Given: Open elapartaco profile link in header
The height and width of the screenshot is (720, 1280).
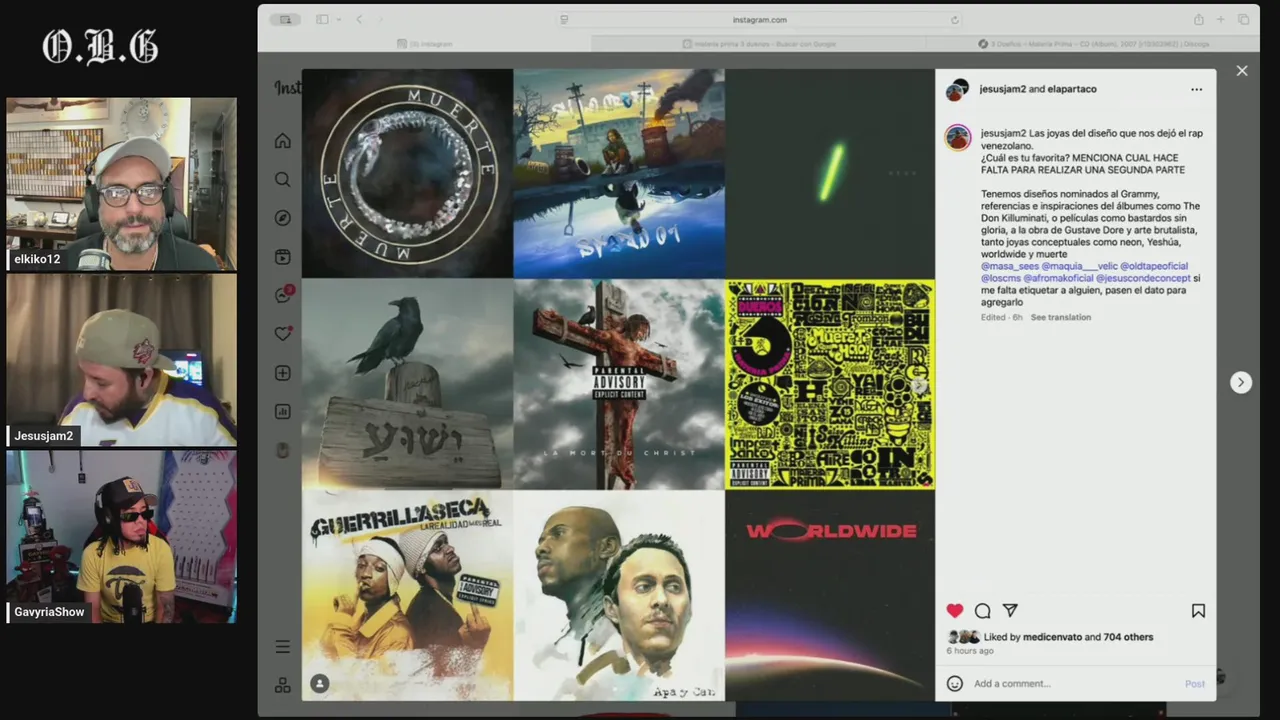Looking at the screenshot, I should [1072, 89].
